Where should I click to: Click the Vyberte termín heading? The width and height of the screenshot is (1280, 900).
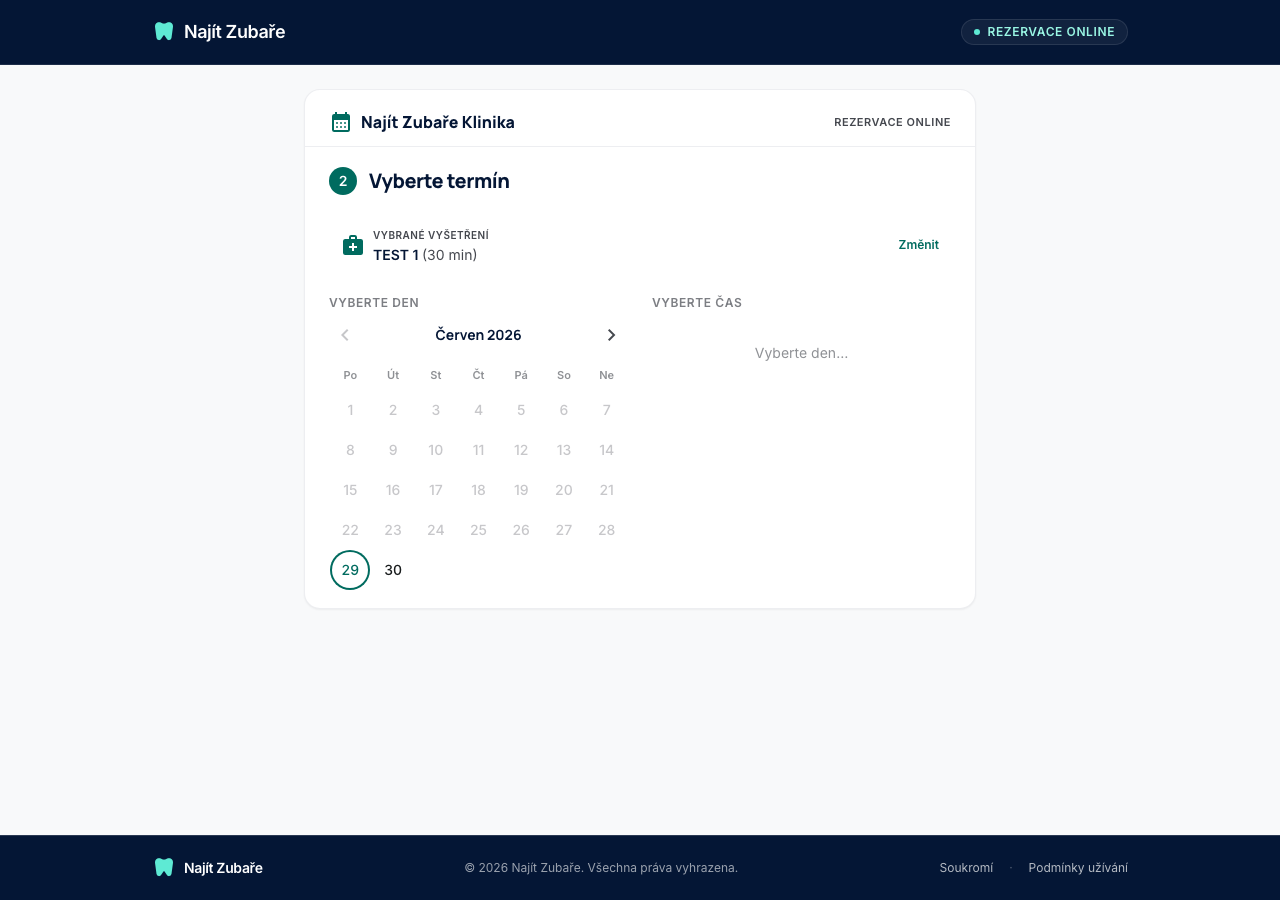pyautogui.click(x=439, y=181)
